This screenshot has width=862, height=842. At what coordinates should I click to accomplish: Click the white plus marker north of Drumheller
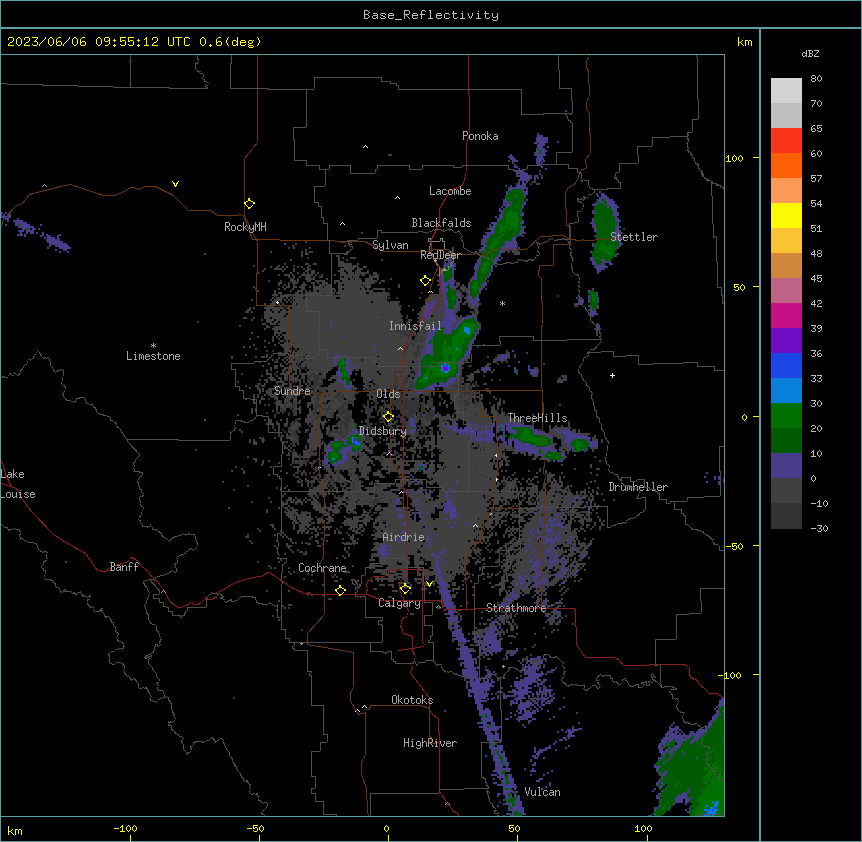click(612, 375)
